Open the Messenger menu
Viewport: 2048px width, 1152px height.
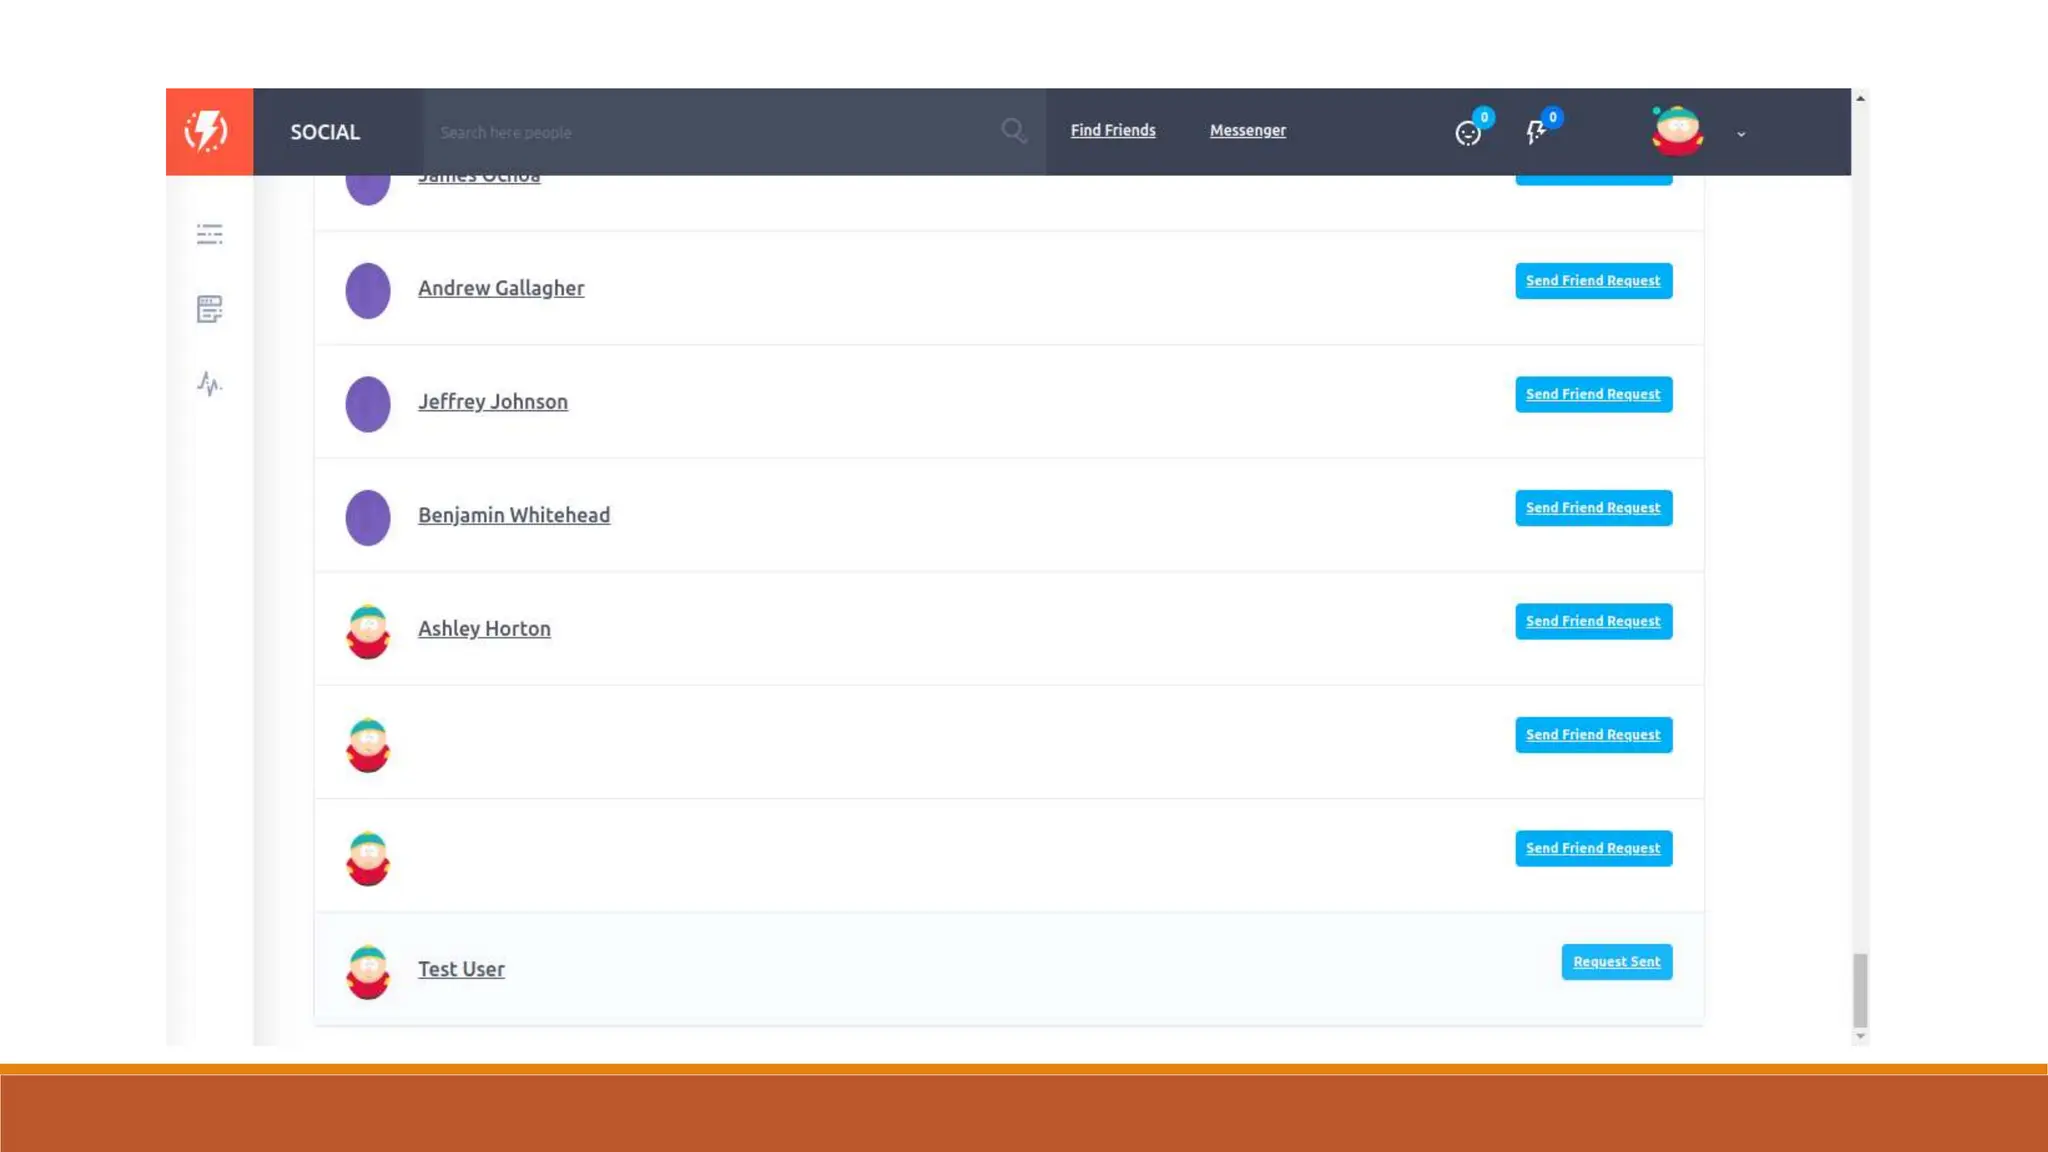click(x=1247, y=130)
